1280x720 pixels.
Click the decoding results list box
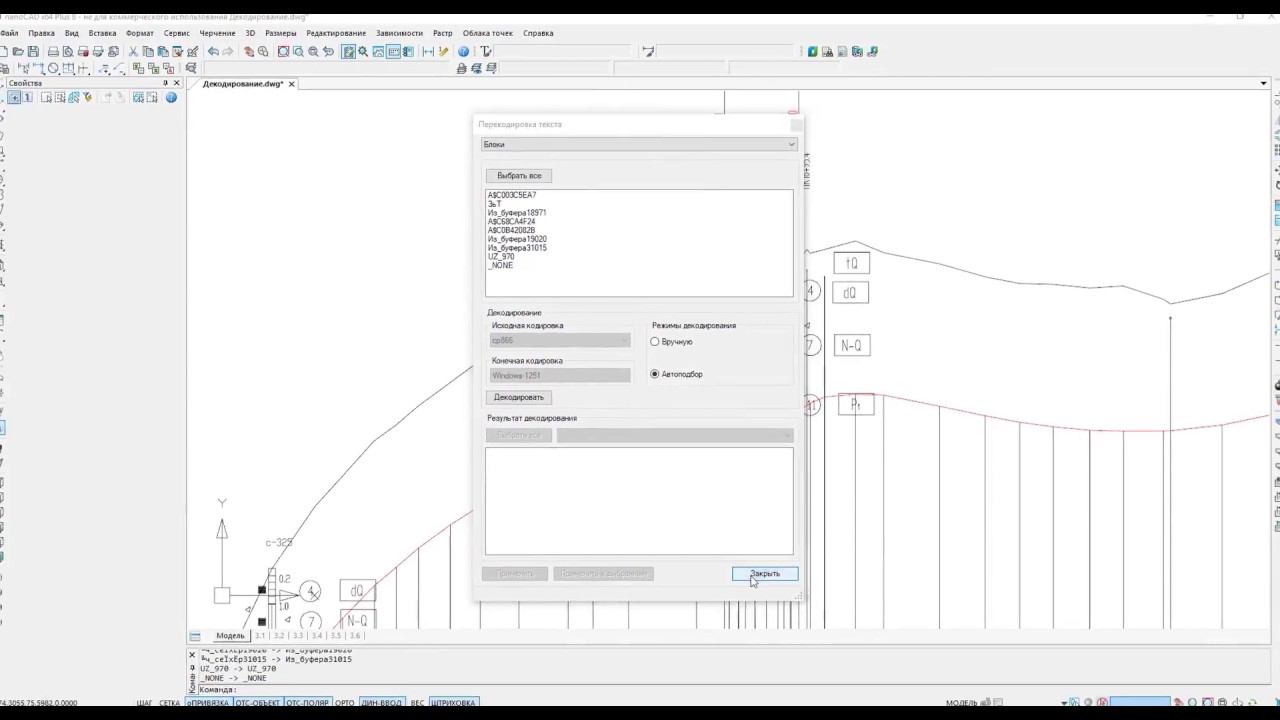click(x=639, y=501)
